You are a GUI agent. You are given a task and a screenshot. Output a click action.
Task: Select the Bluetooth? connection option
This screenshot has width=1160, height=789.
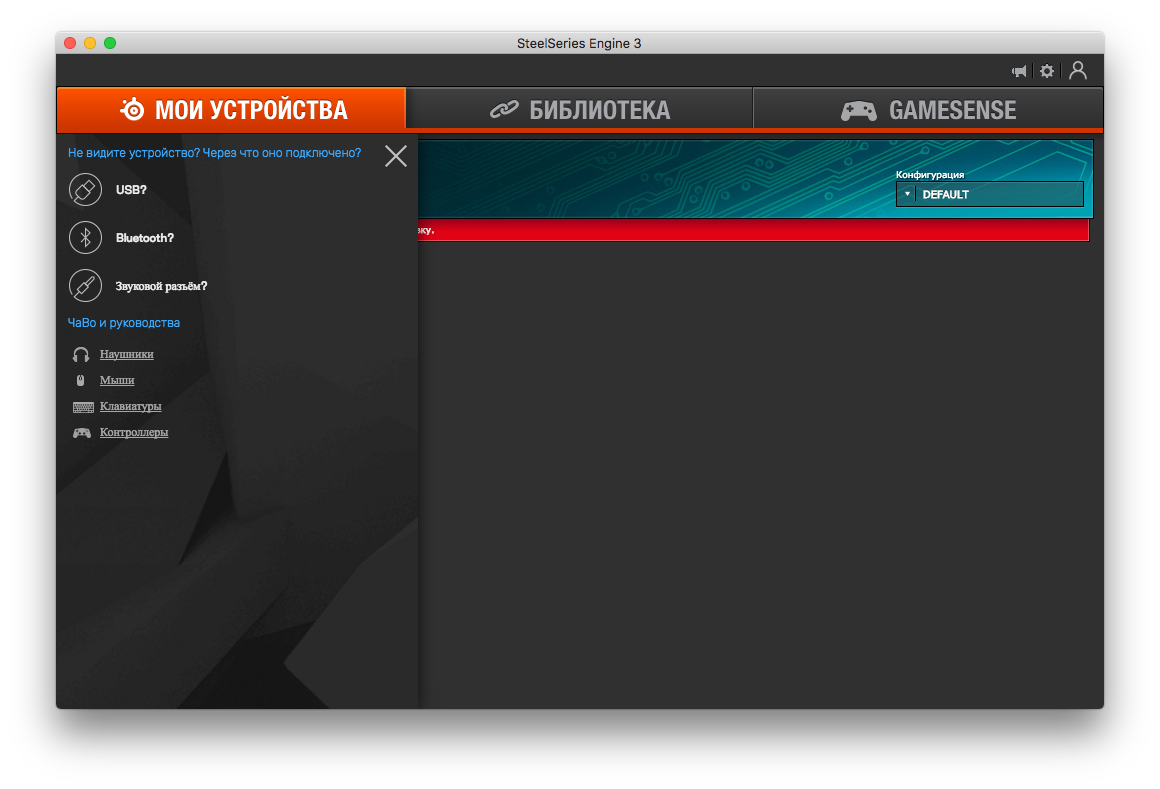point(145,238)
